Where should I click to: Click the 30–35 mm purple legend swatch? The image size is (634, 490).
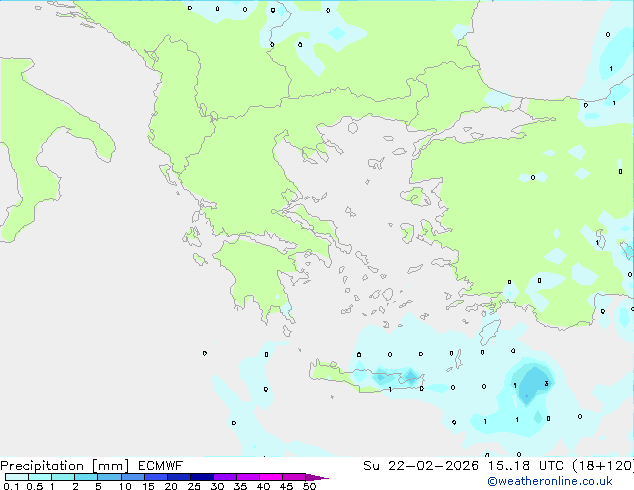[x=225, y=477]
